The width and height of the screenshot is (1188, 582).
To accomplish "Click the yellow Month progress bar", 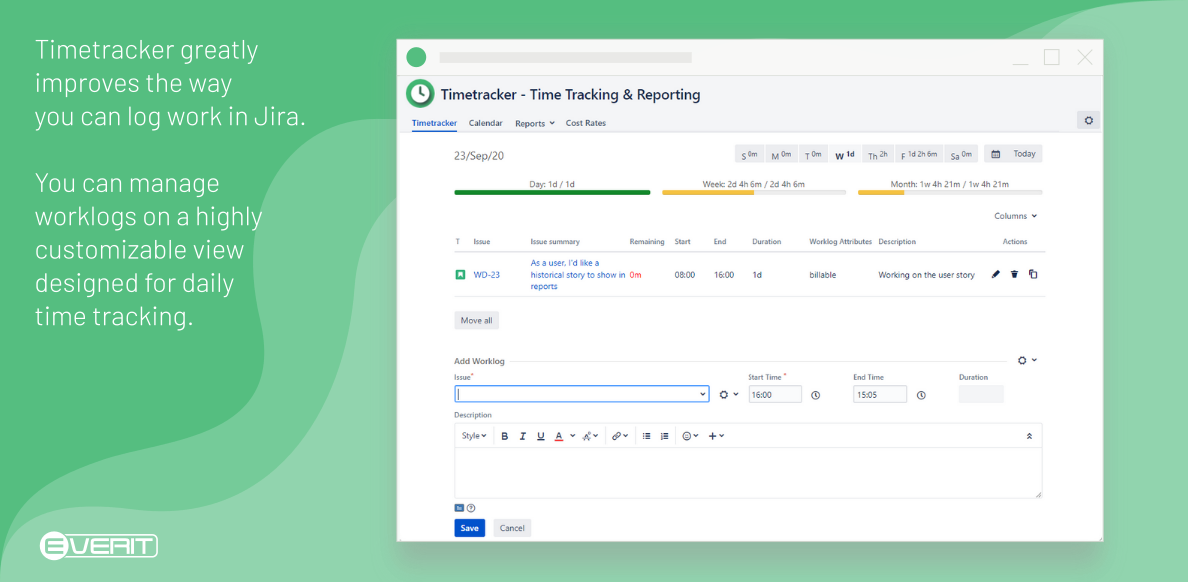I will (950, 192).
